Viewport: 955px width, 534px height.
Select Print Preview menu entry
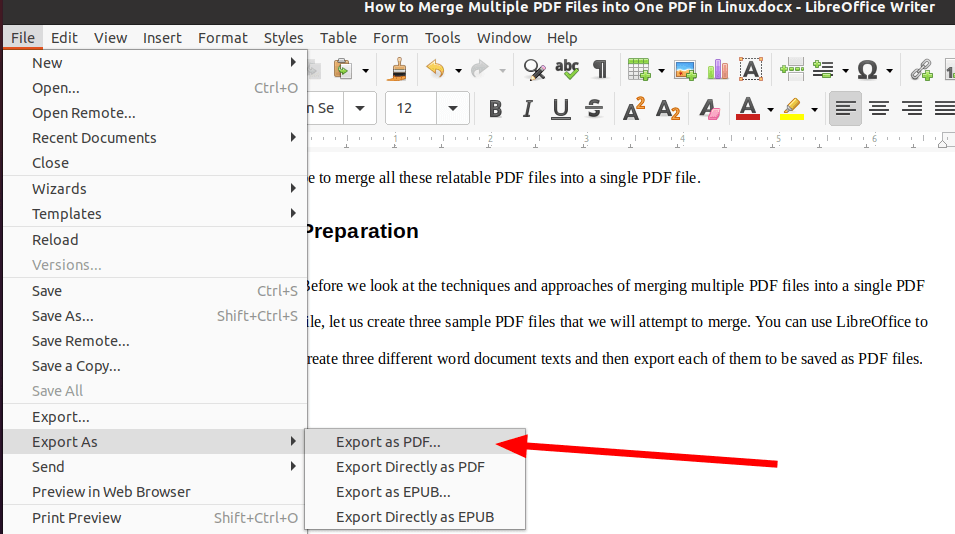click(155, 518)
